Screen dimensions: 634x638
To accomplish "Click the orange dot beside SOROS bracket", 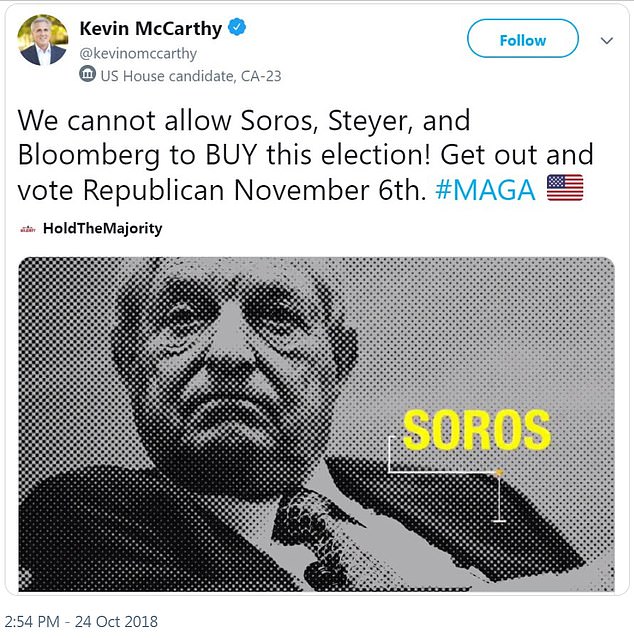I will point(499,469).
